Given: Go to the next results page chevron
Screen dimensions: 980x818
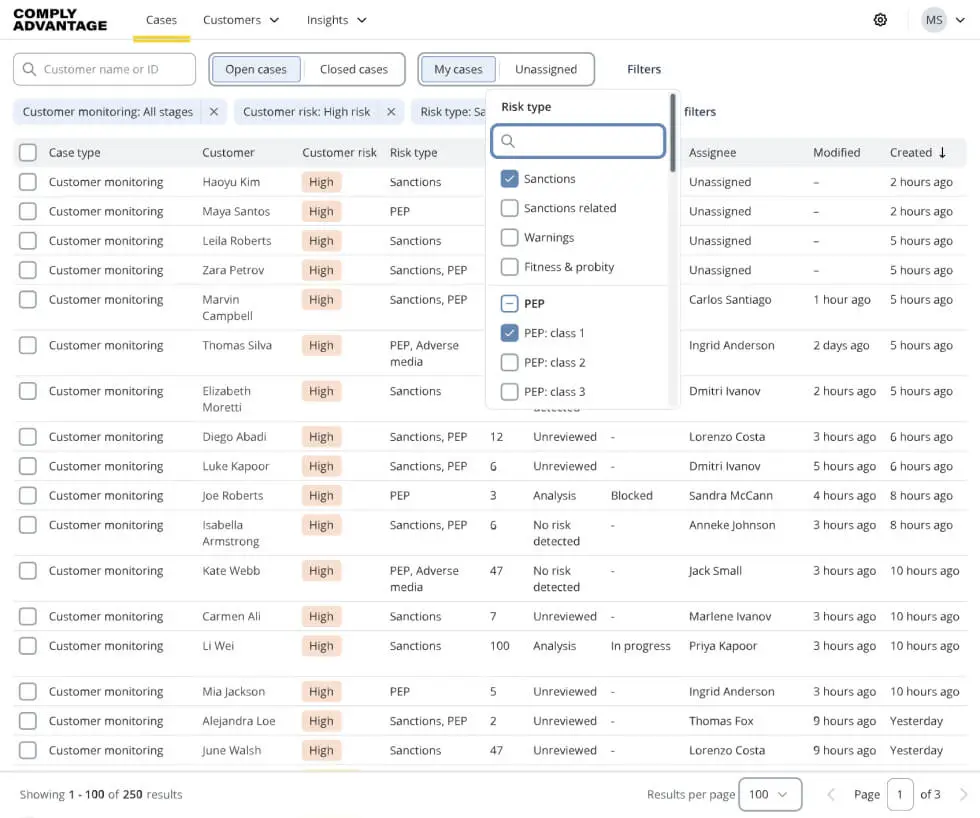Looking at the screenshot, I should click(962, 794).
